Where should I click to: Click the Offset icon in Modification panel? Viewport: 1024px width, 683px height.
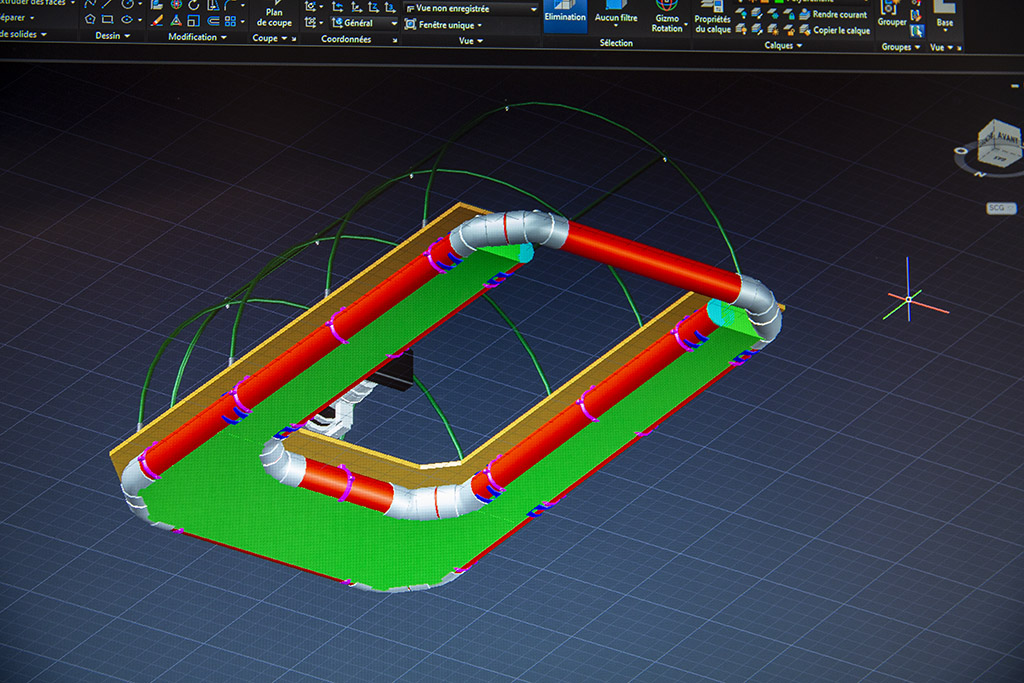213,22
